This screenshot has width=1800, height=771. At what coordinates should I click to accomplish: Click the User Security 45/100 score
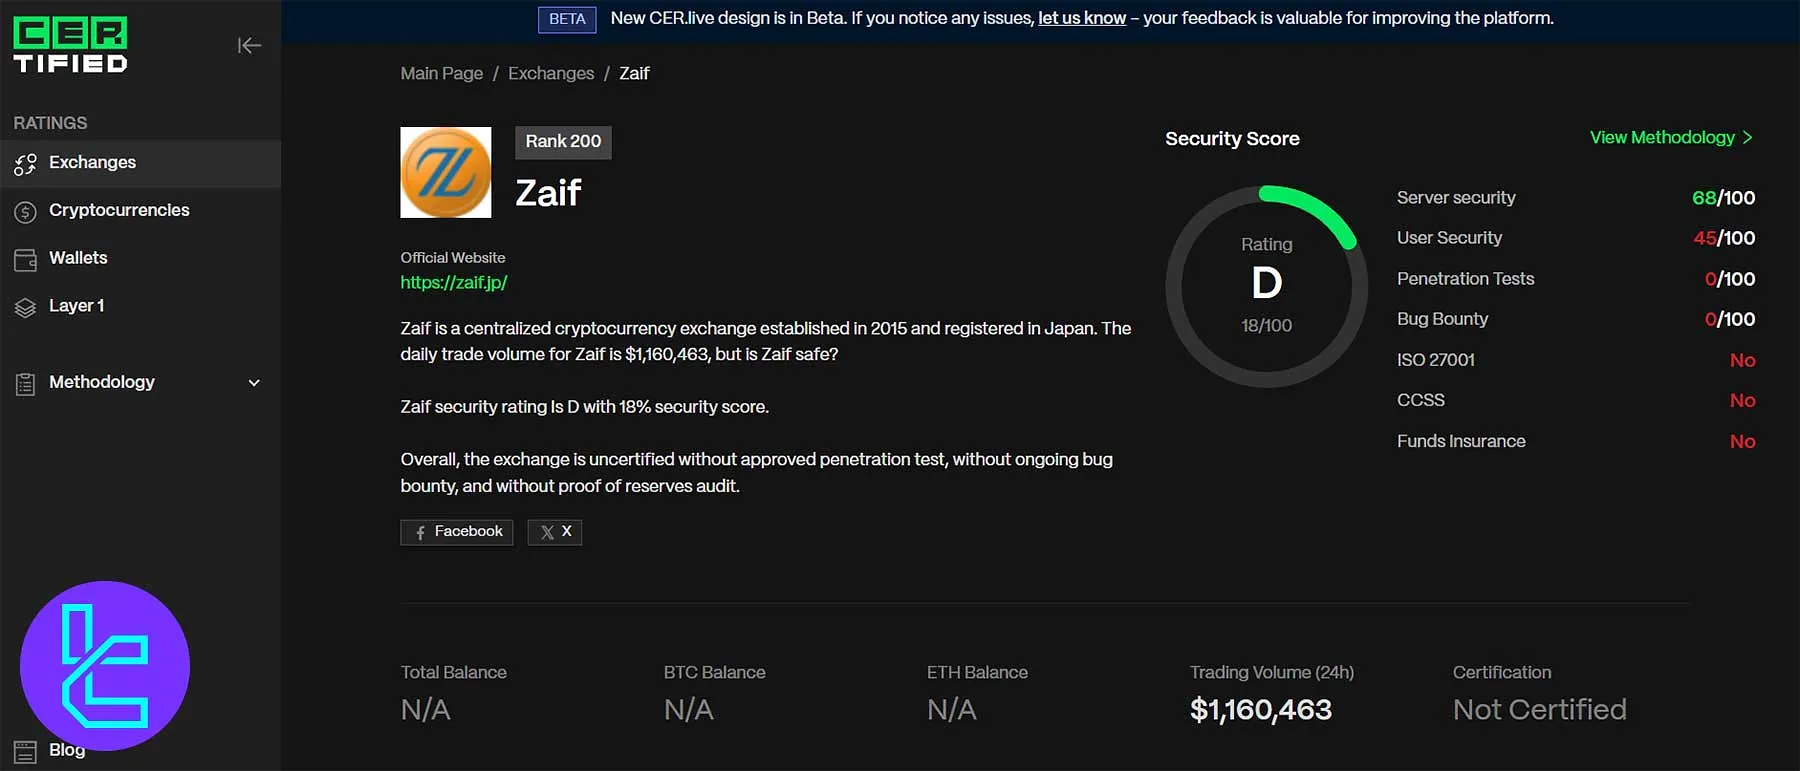(1724, 238)
